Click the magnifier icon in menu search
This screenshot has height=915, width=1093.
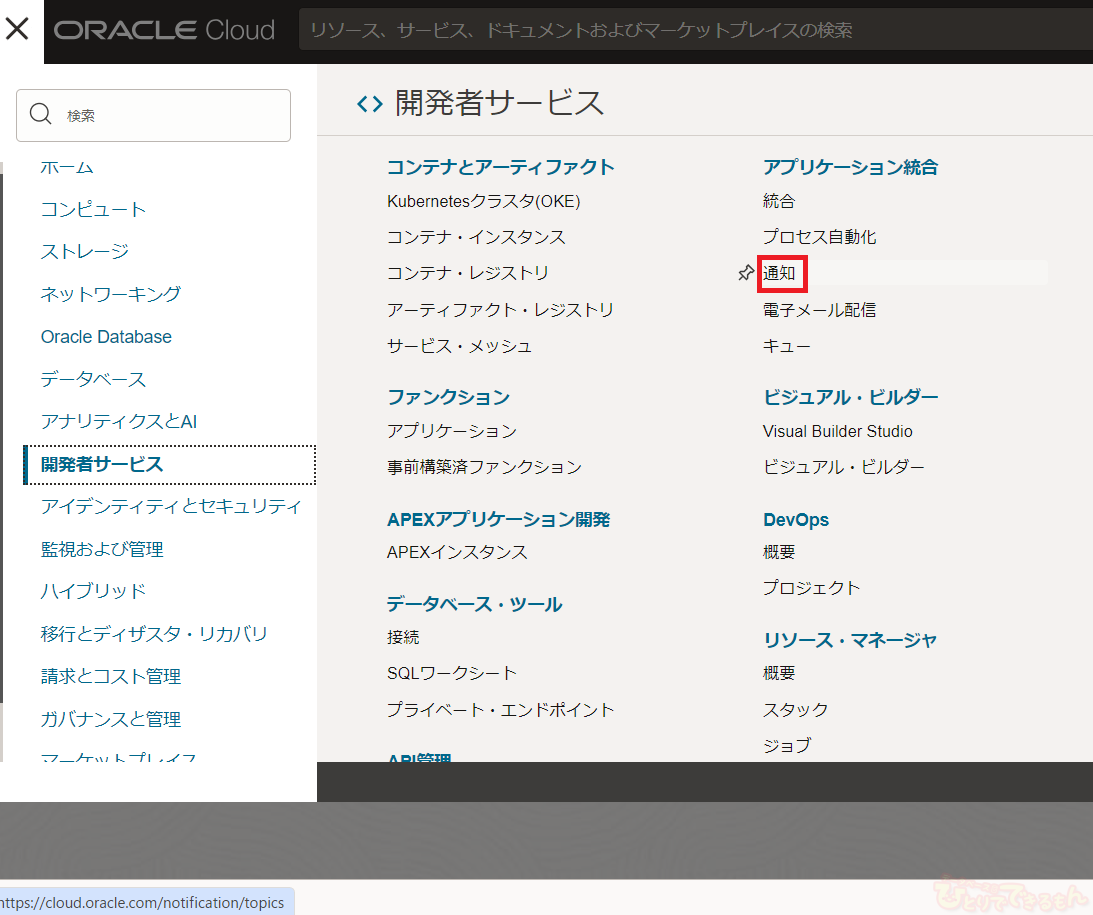pyautogui.click(x=41, y=115)
